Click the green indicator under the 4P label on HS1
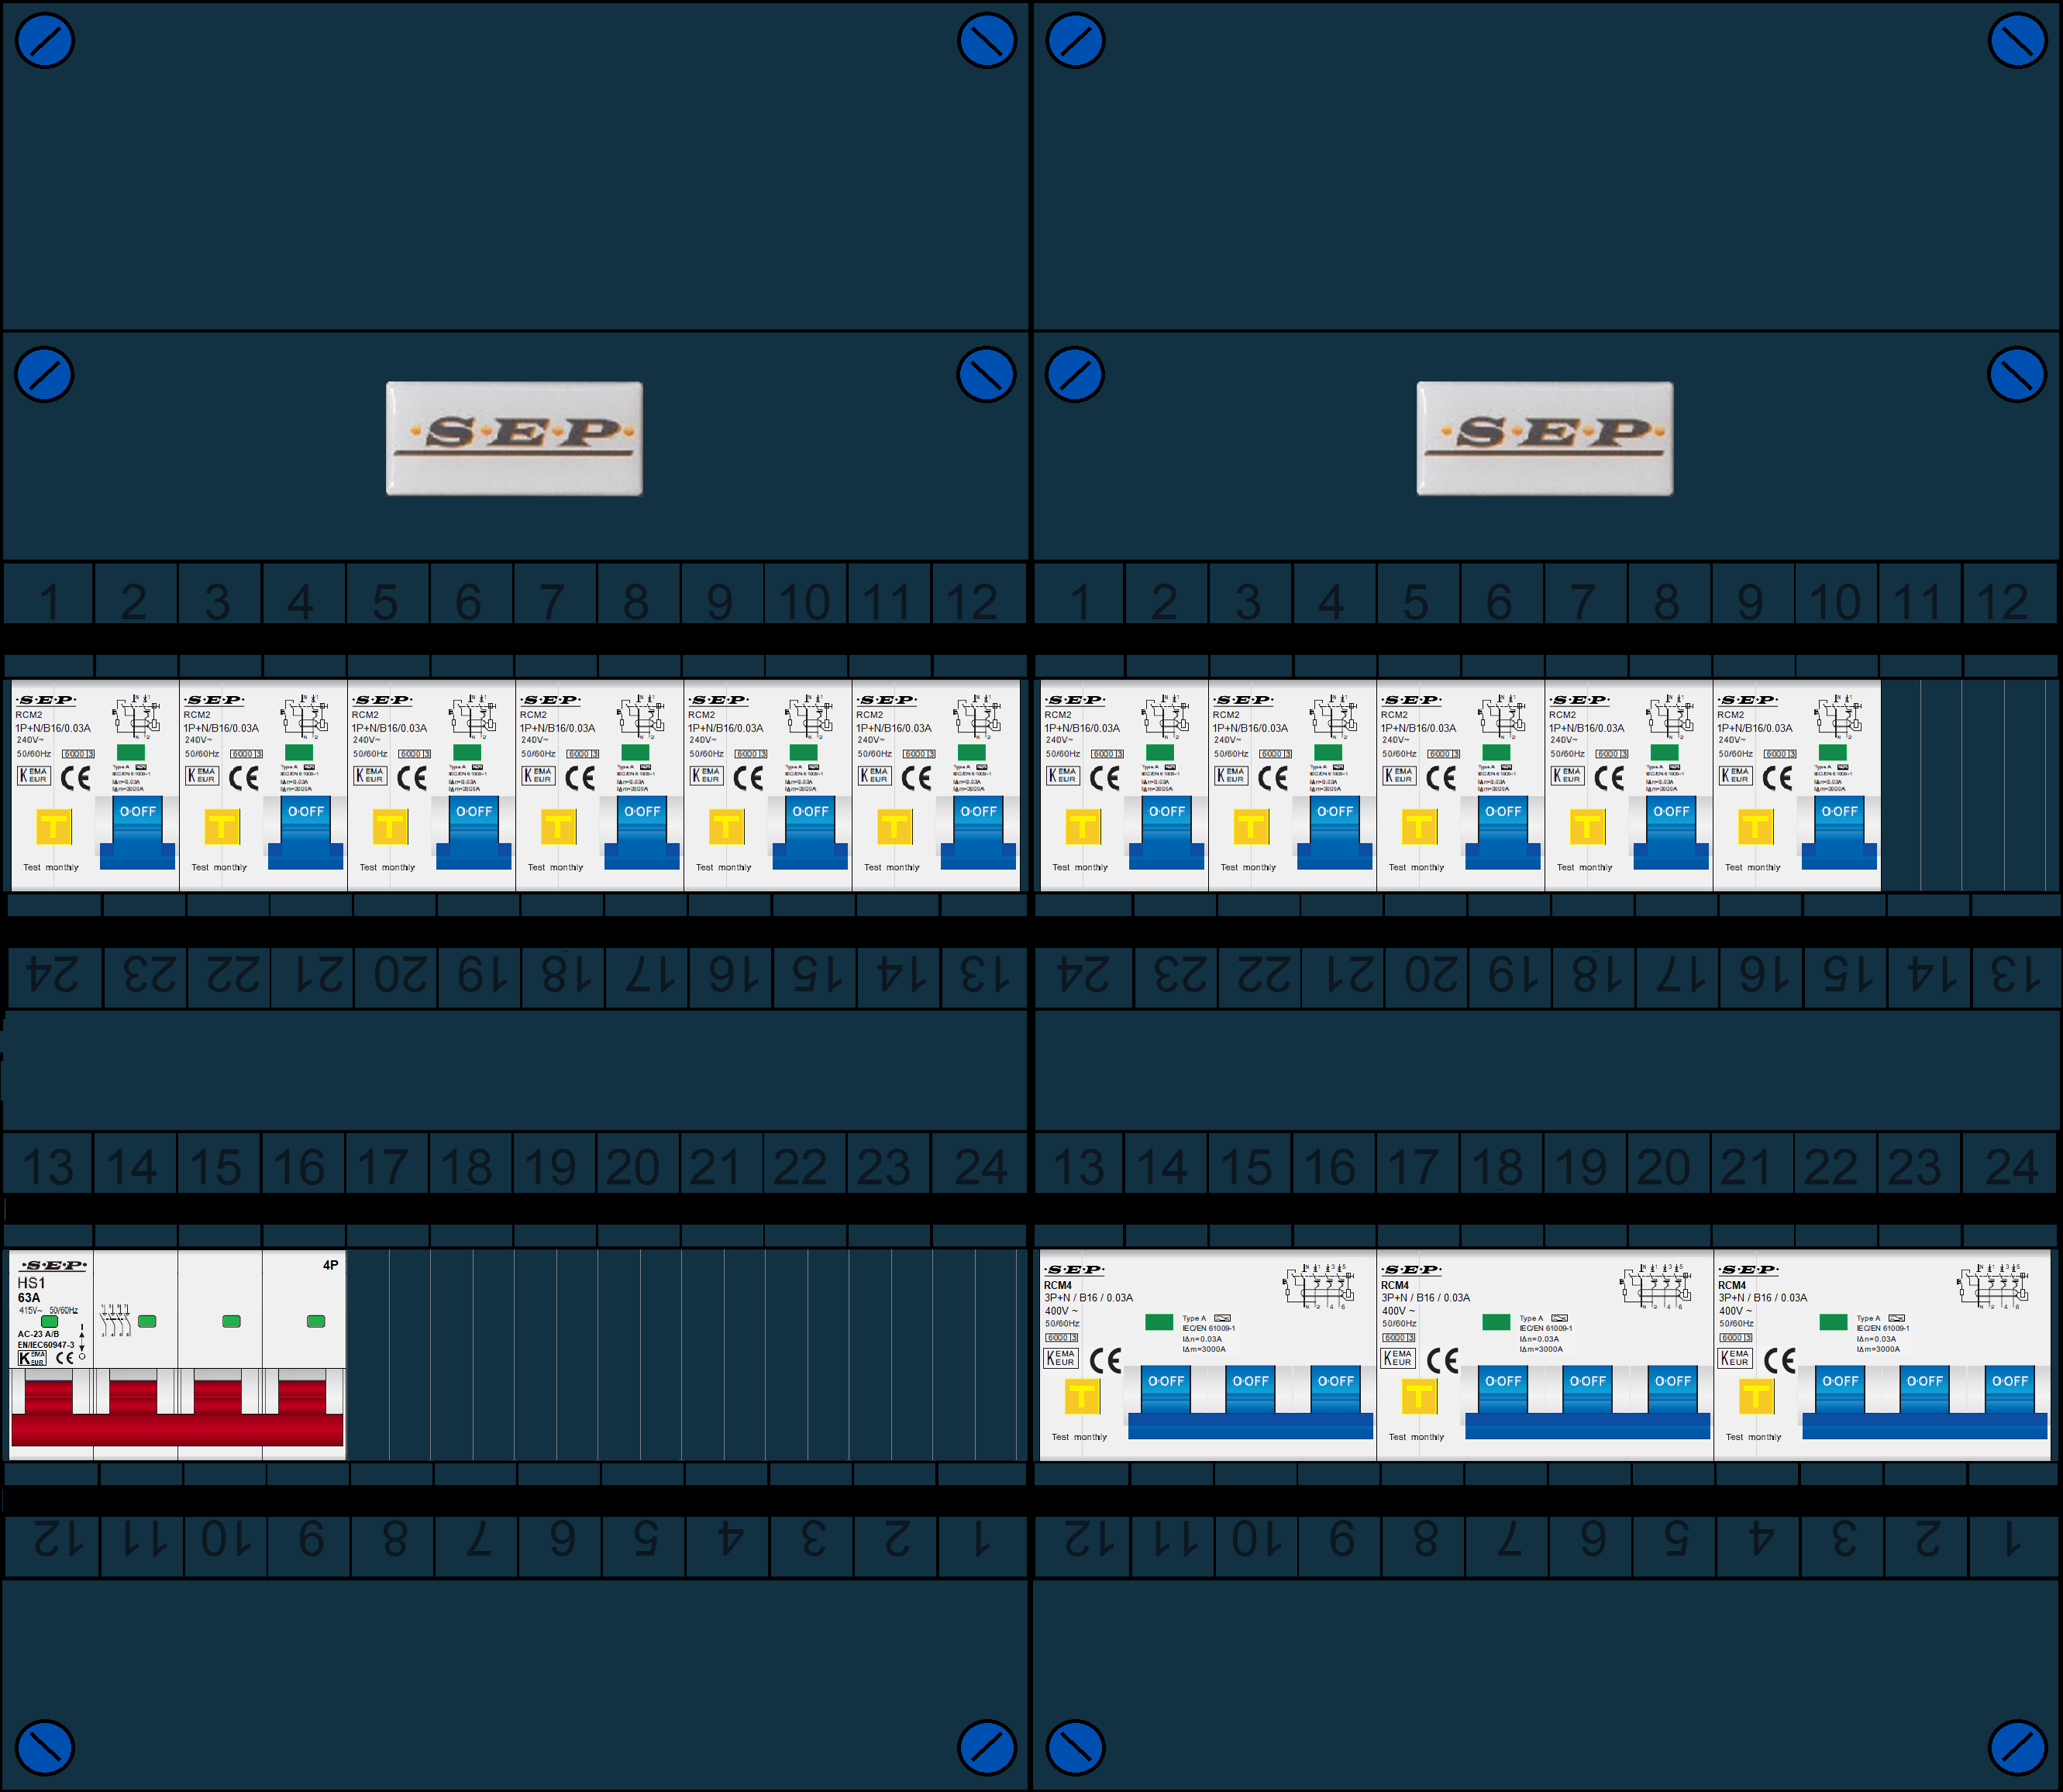Image resolution: width=2063 pixels, height=1792 pixels. 316,1321
